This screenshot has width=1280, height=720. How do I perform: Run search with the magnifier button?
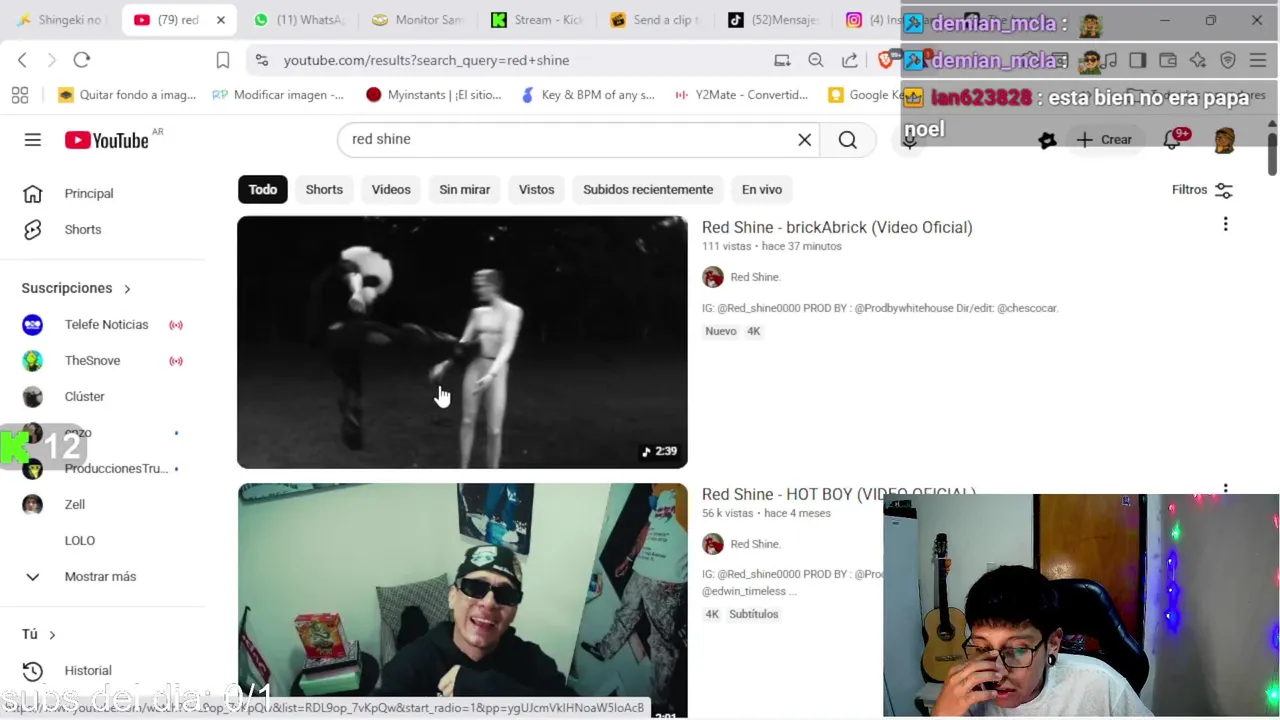848,140
